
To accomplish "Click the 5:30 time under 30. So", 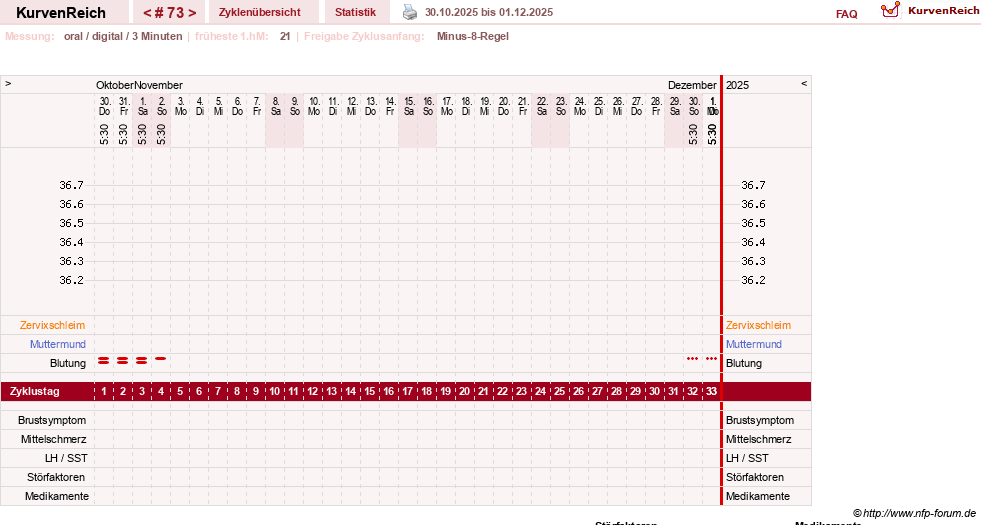I will pos(693,134).
